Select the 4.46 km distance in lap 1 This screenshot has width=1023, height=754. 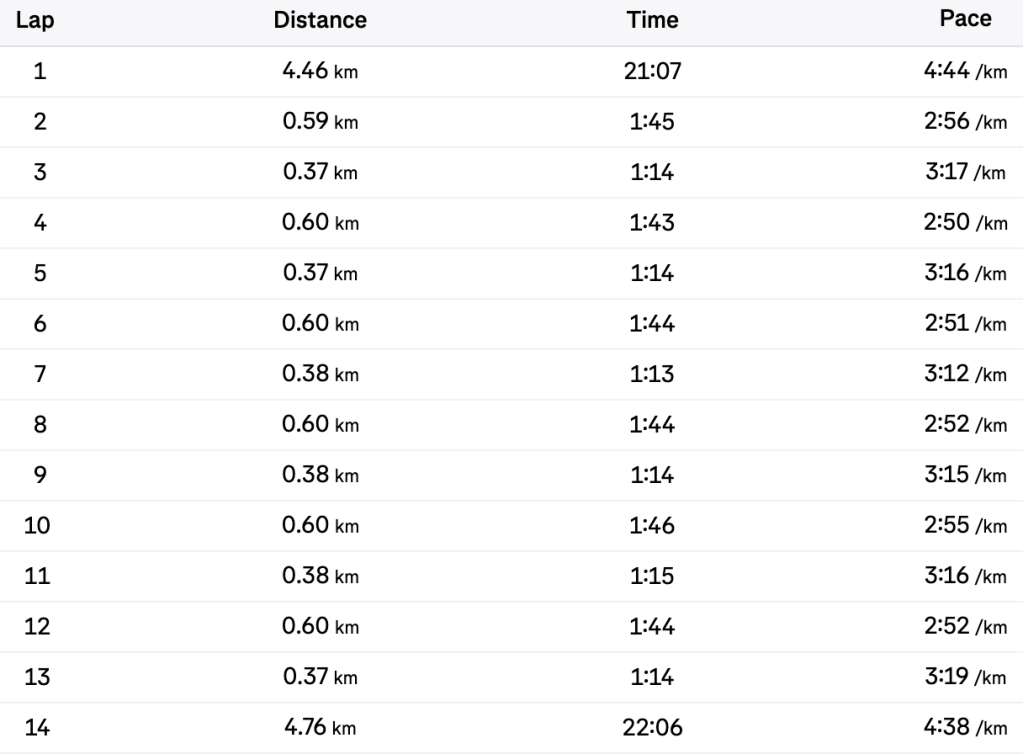coord(320,71)
